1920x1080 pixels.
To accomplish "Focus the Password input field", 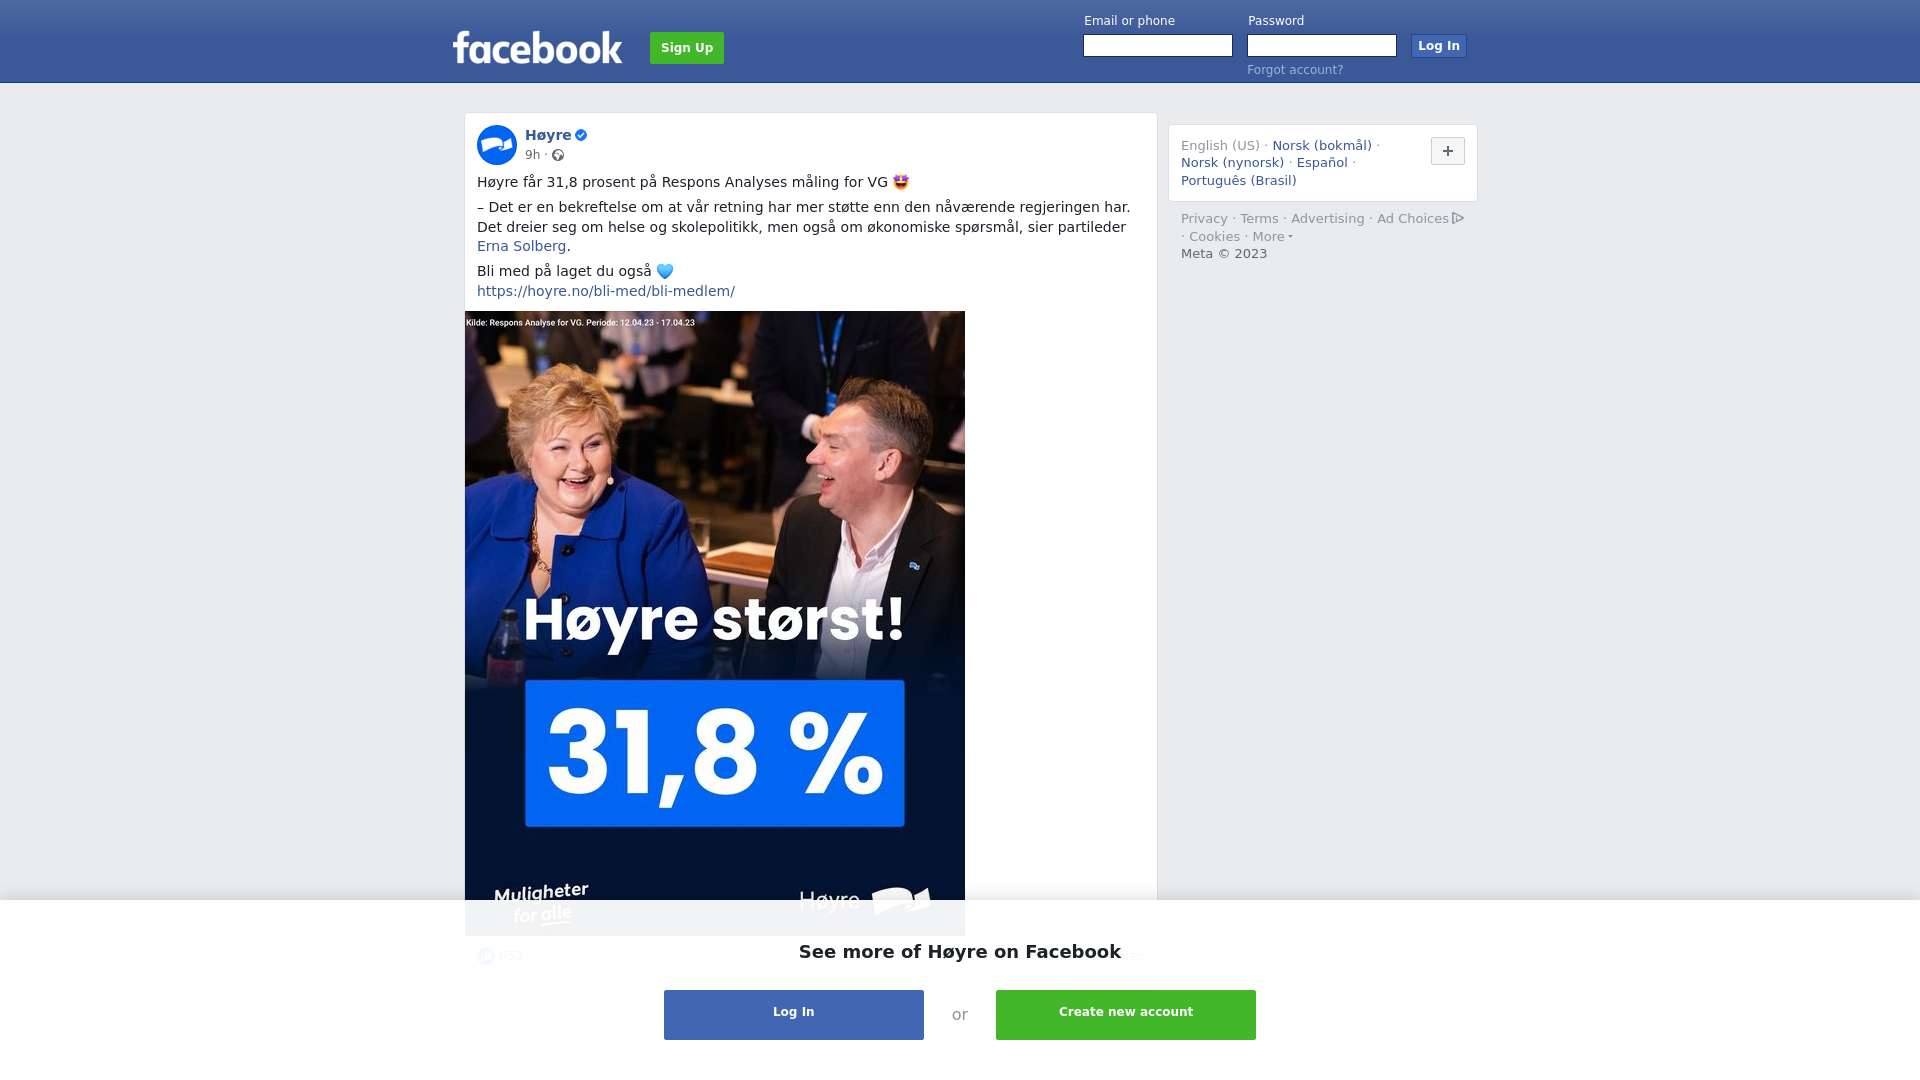I will 1322,46.
